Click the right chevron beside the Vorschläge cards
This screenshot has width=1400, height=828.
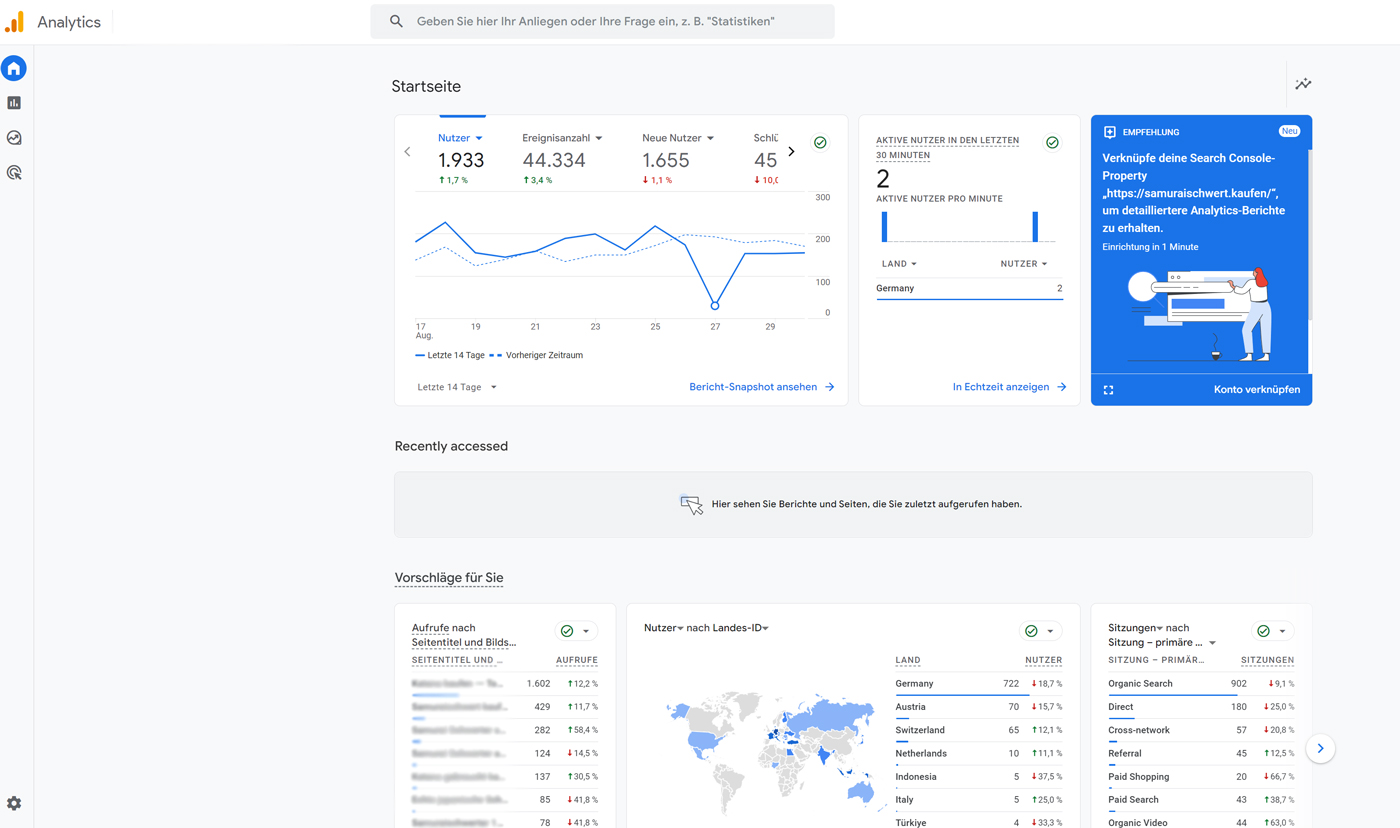(x=1320, y=748)
